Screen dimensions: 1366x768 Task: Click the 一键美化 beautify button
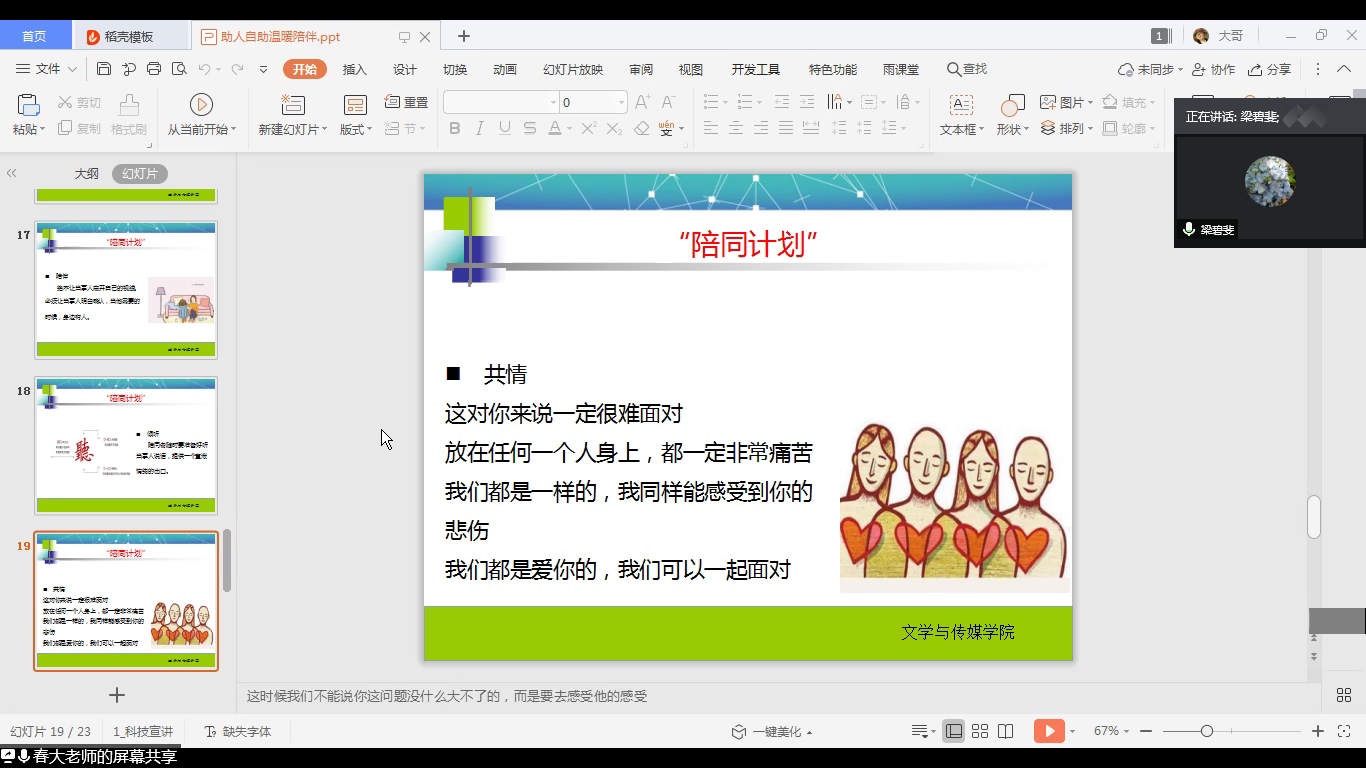coord(771,731)
